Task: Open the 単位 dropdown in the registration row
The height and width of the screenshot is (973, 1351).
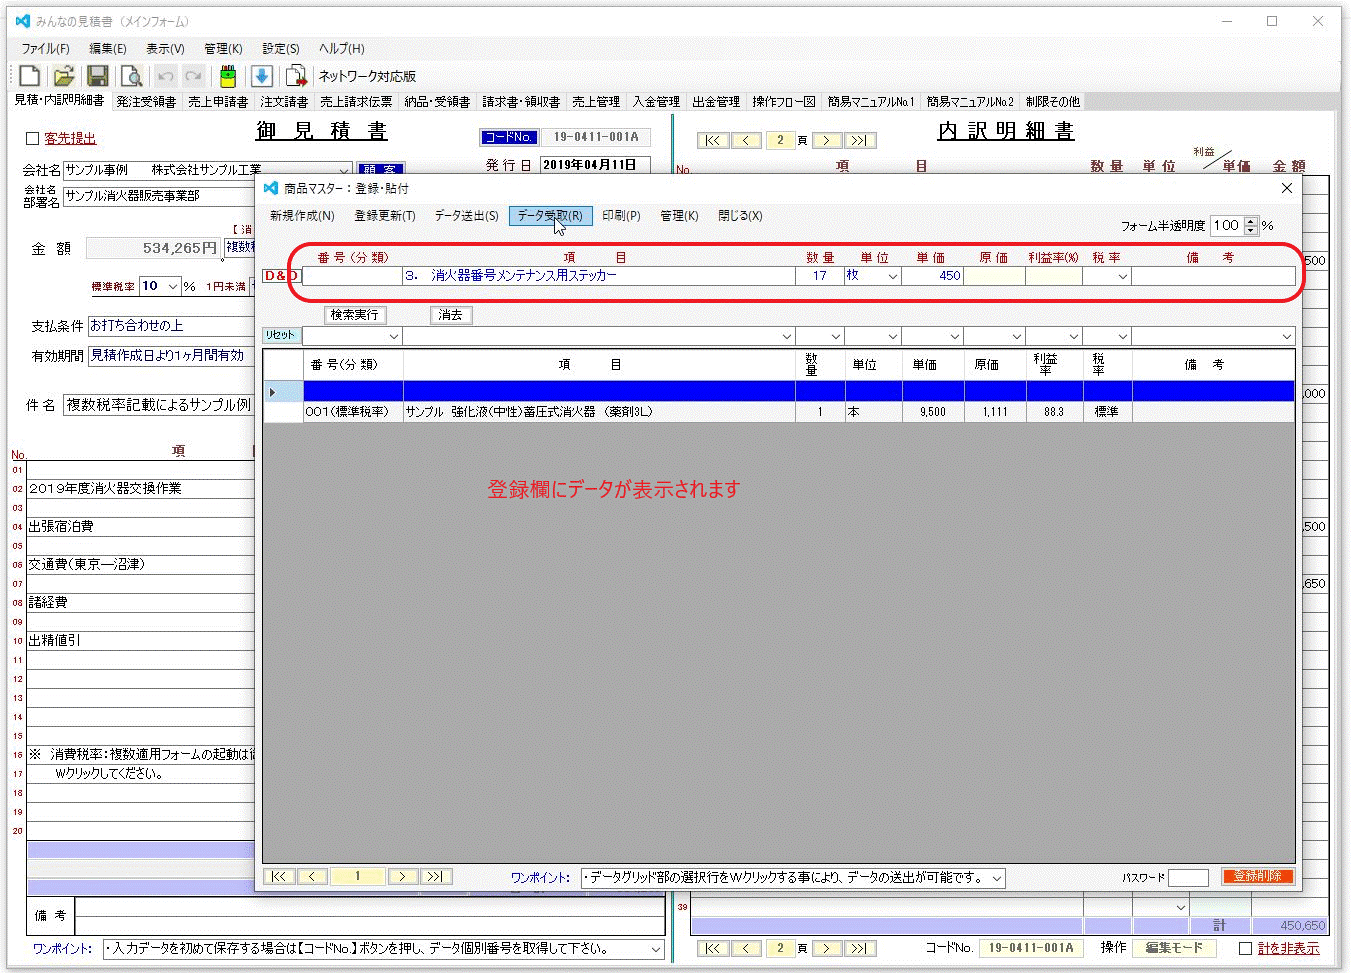Action: (x=893, y=276)
